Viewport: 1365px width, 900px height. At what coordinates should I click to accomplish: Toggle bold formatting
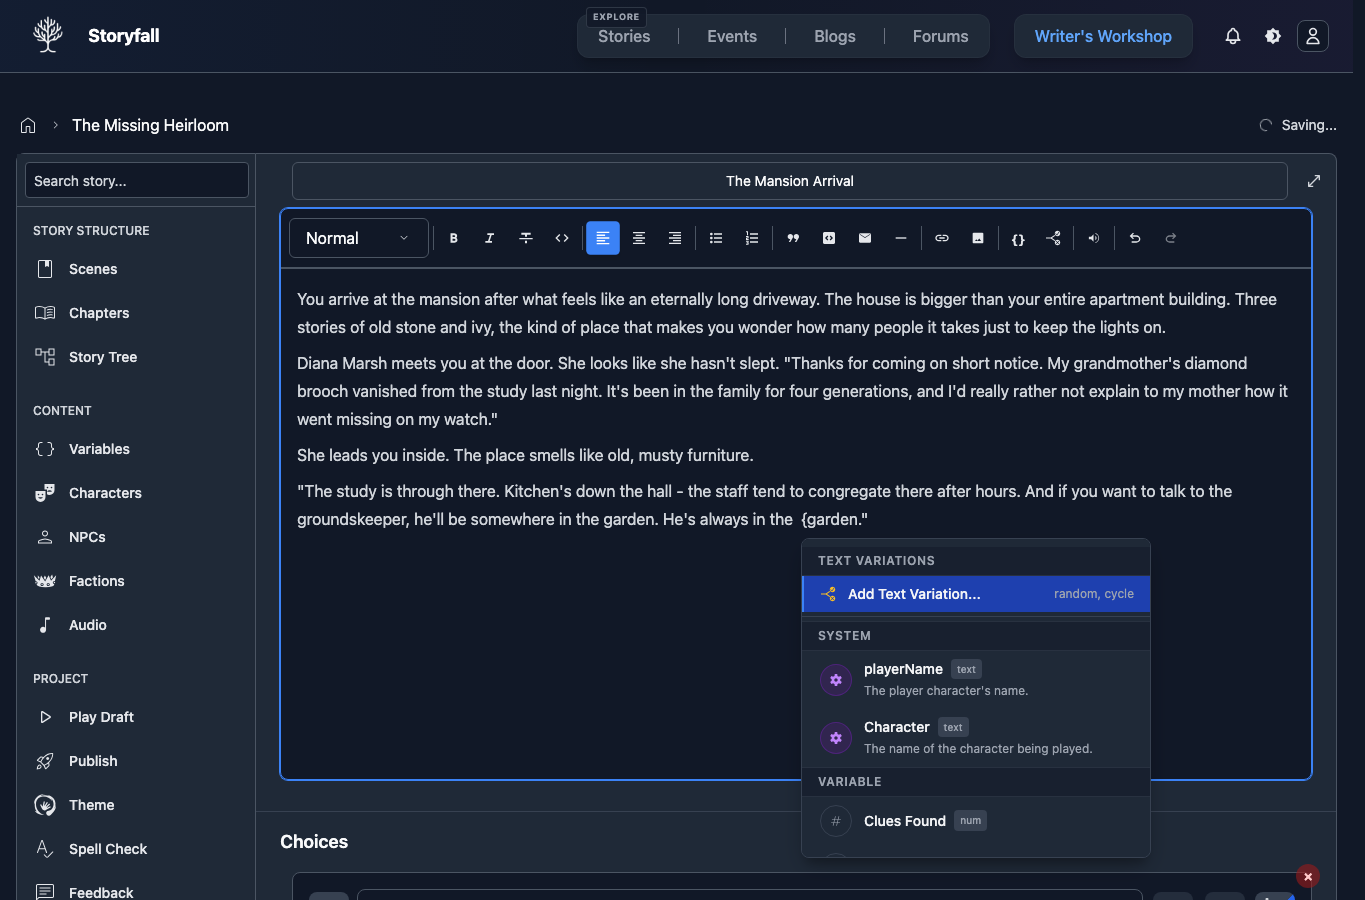(453, 238)
